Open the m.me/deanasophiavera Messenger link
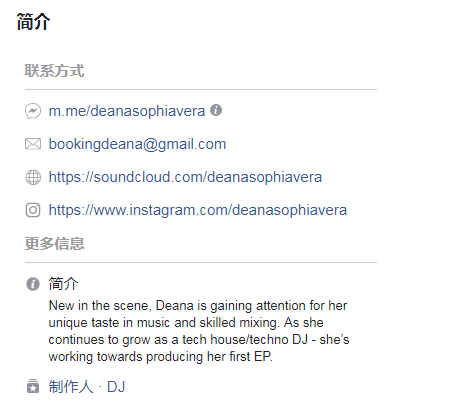Screen dimensions: 464x414 pyautogui.click(x=127, y=111)
